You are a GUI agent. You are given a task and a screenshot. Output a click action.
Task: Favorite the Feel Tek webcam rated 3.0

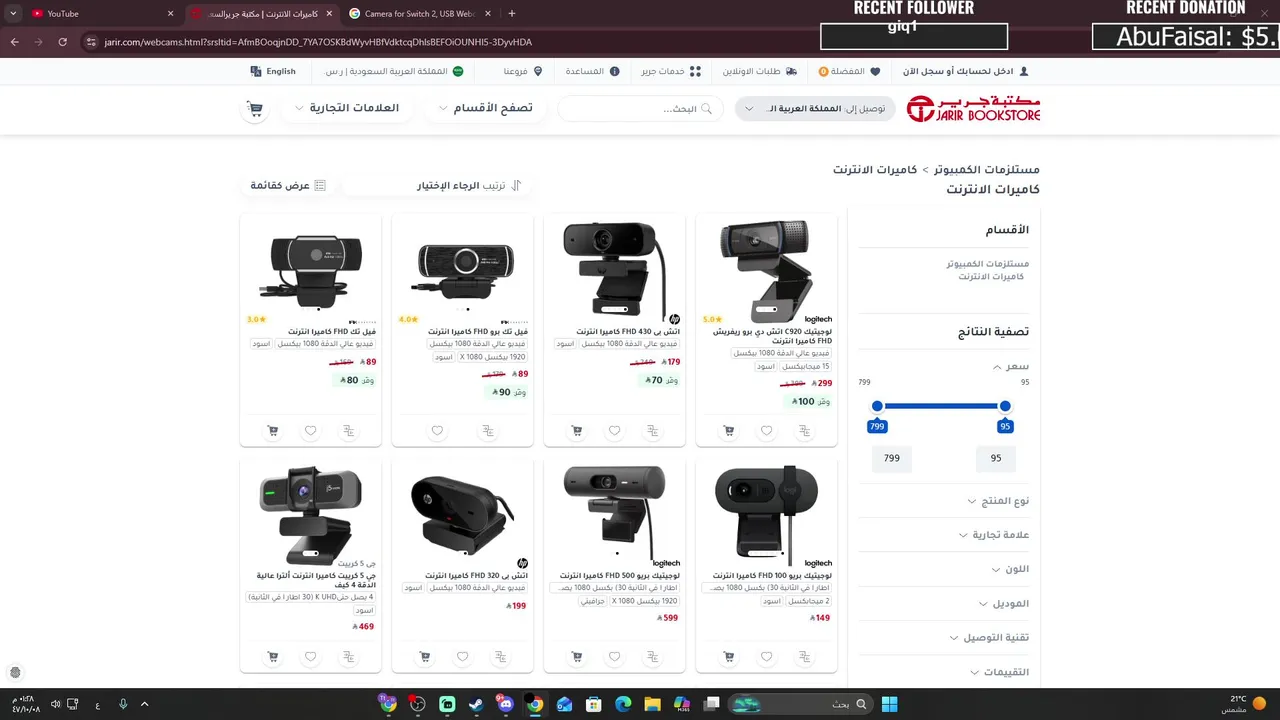310,431
